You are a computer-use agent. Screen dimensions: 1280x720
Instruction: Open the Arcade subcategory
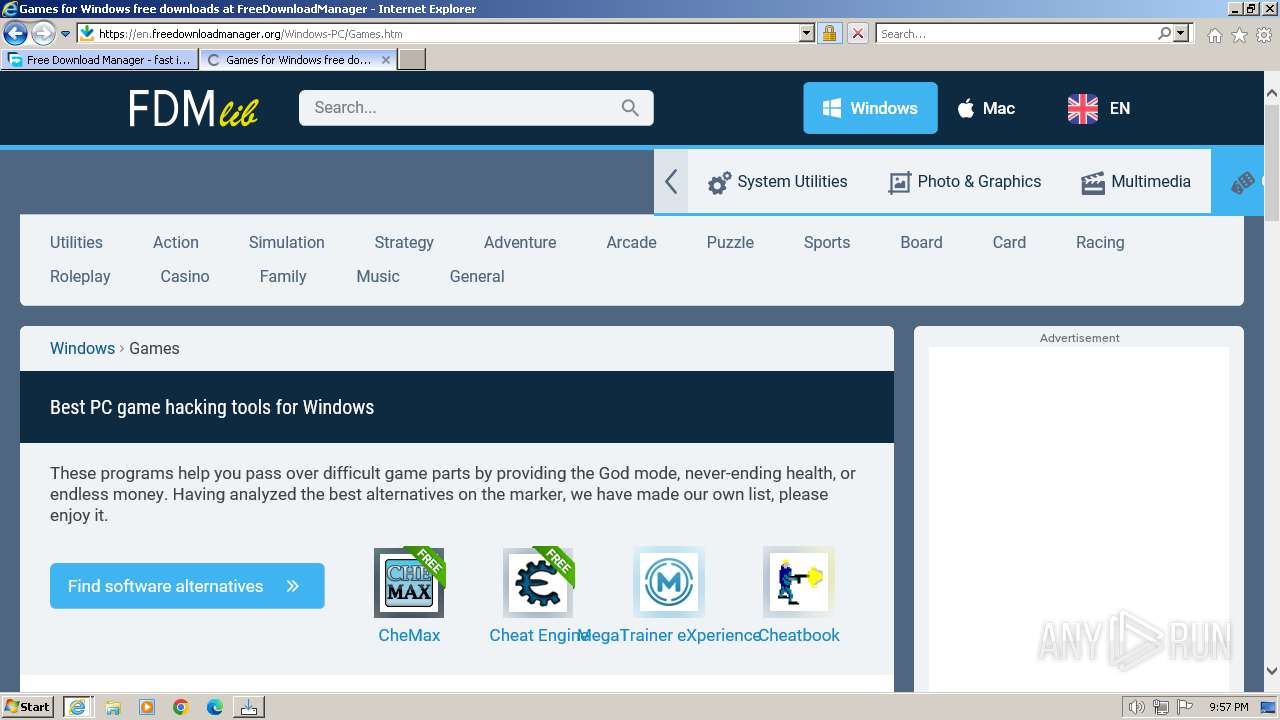[x=632, y=242]
